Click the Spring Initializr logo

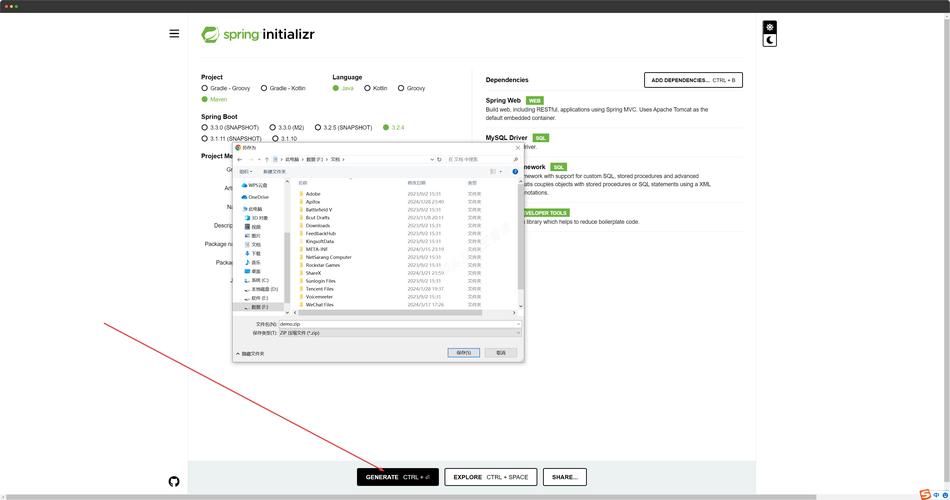pyautogui.click(x=258, y=35)
